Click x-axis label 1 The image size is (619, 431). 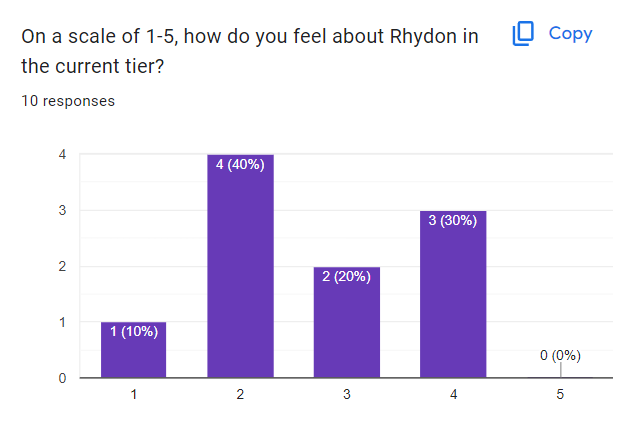(133, 395)
